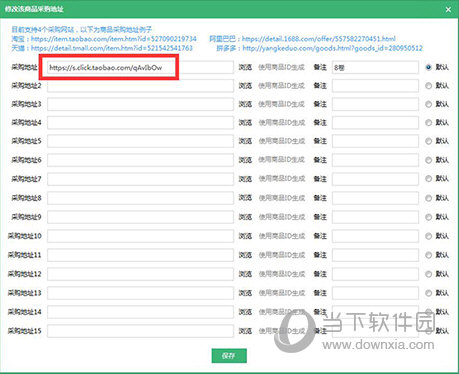The height and width of the screenshot is (374, 459).
Task: Use 使用商品ID生成 link beside 采购地址9
Action: pyautogui.click(x=282, y=217)
